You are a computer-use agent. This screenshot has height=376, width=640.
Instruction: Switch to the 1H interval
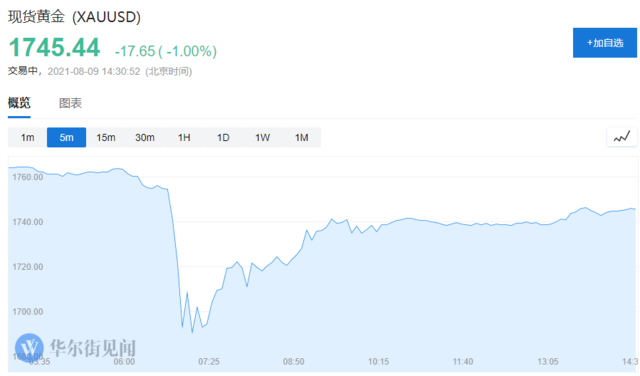coord(184,138)
